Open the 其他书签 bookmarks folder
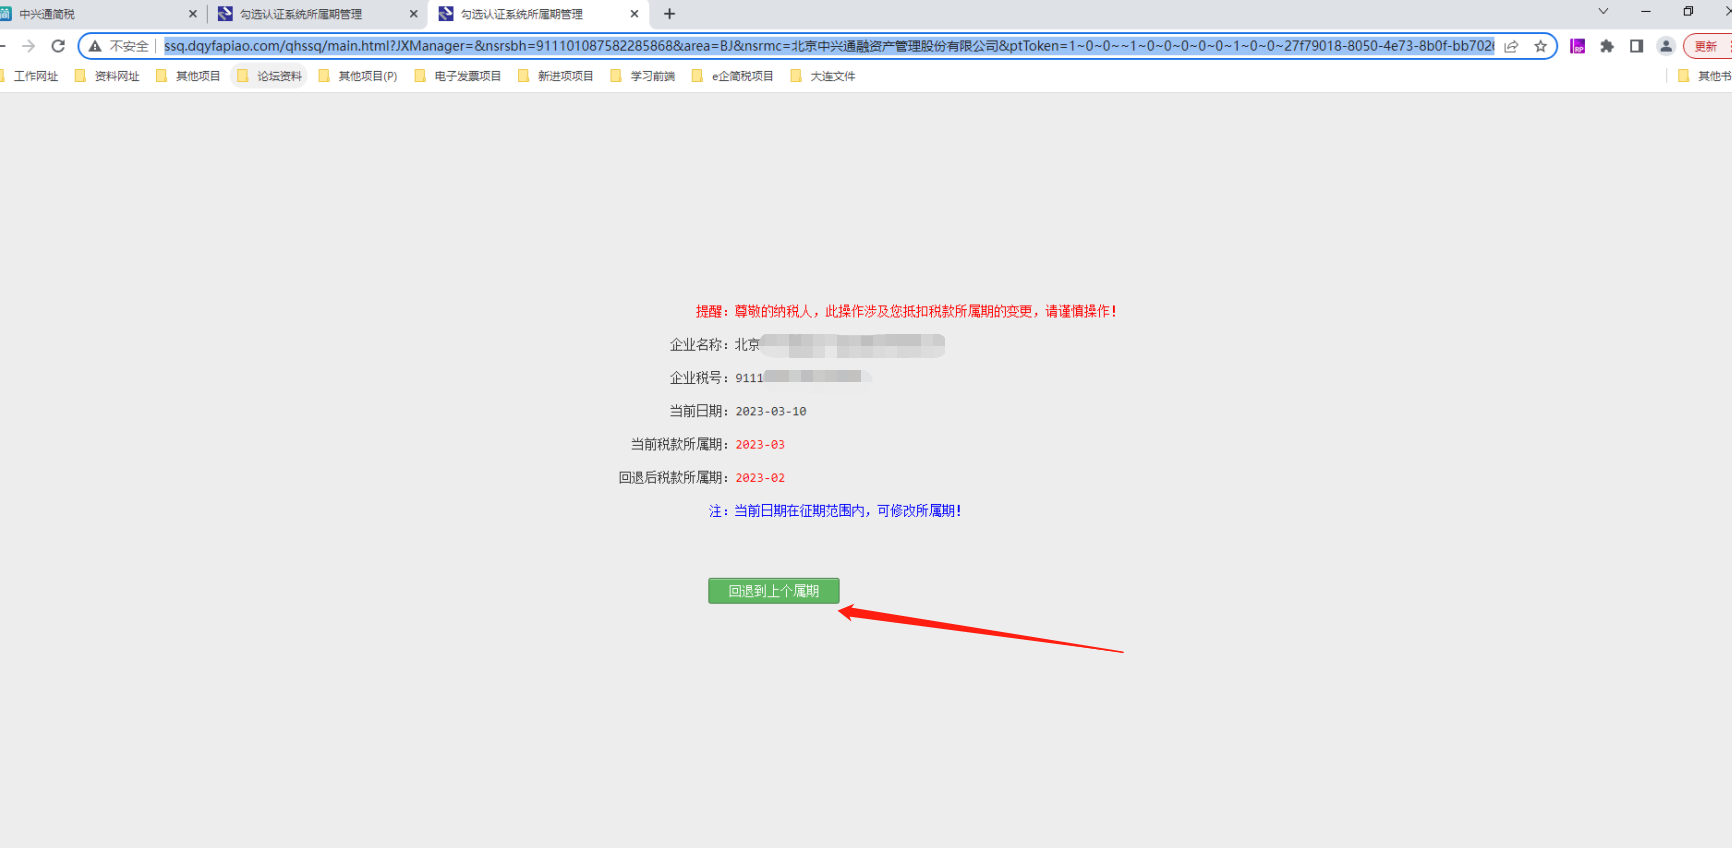Image resolution: width=1732 pixels, height=848 pixels. click(x=1704, y=76)
